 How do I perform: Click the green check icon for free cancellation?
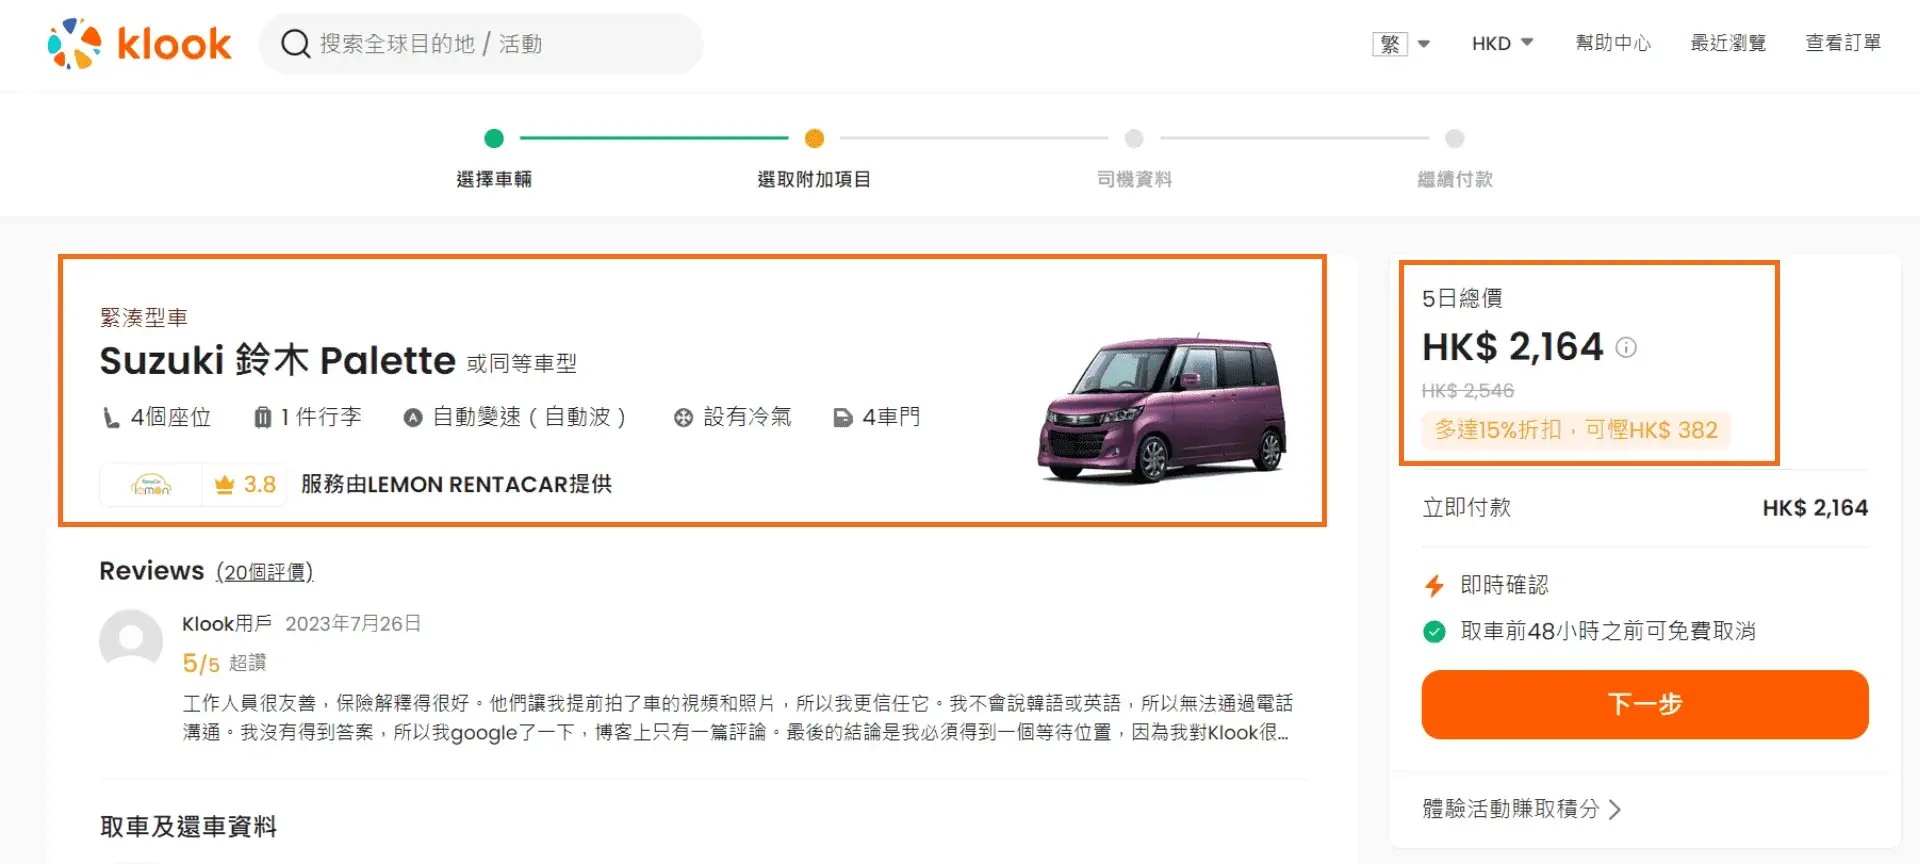(x=1434, y=632)
